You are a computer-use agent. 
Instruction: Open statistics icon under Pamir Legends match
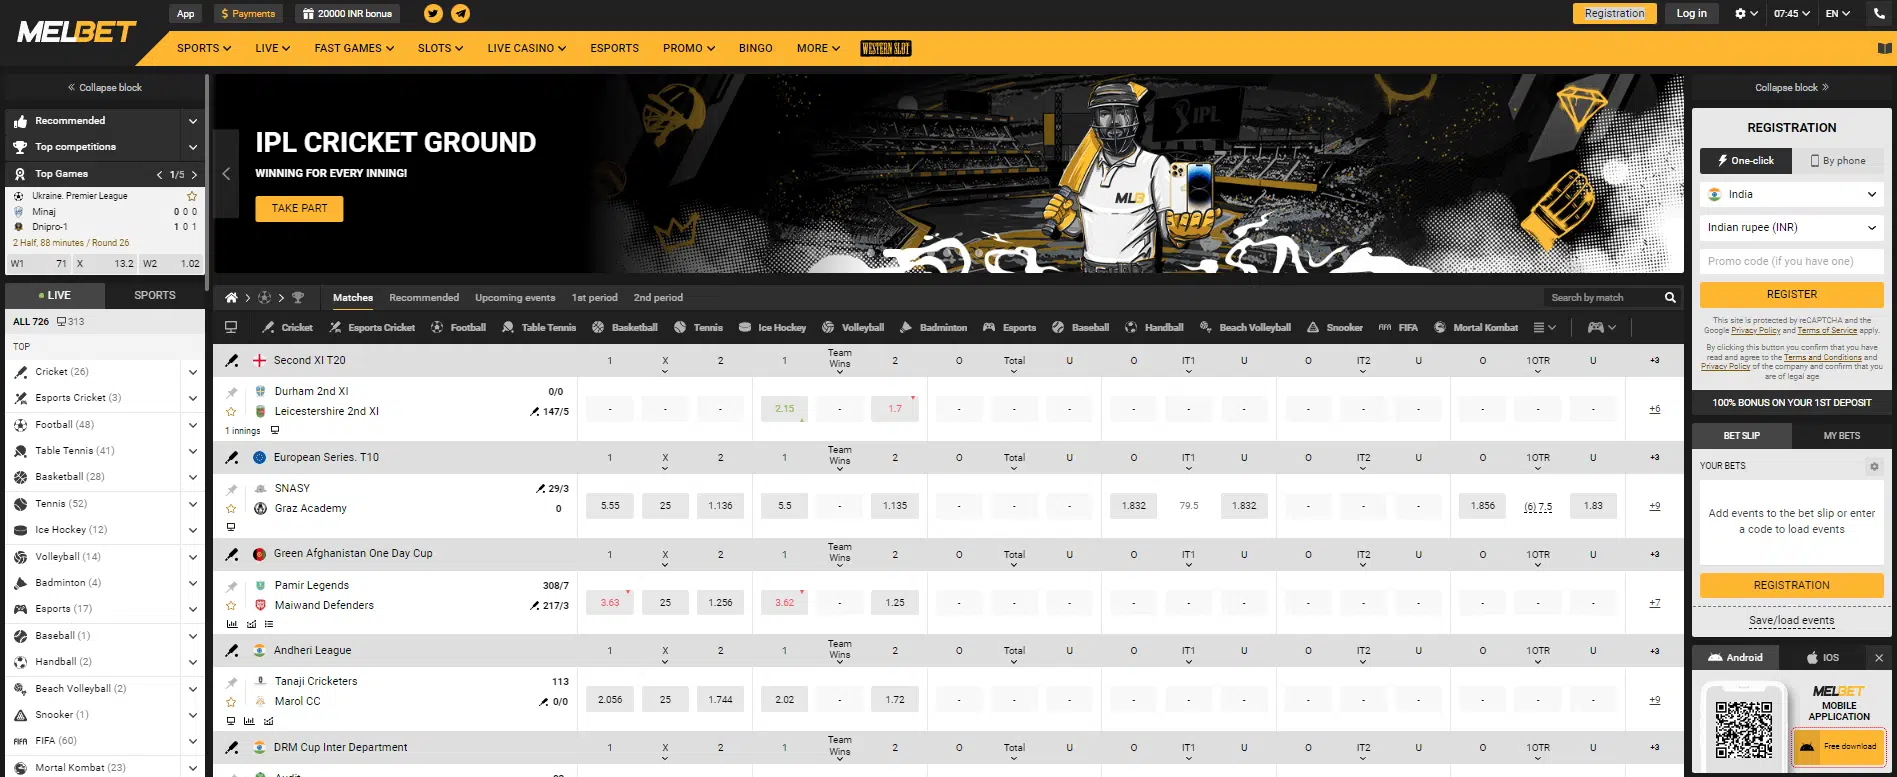tap(232, 623)
